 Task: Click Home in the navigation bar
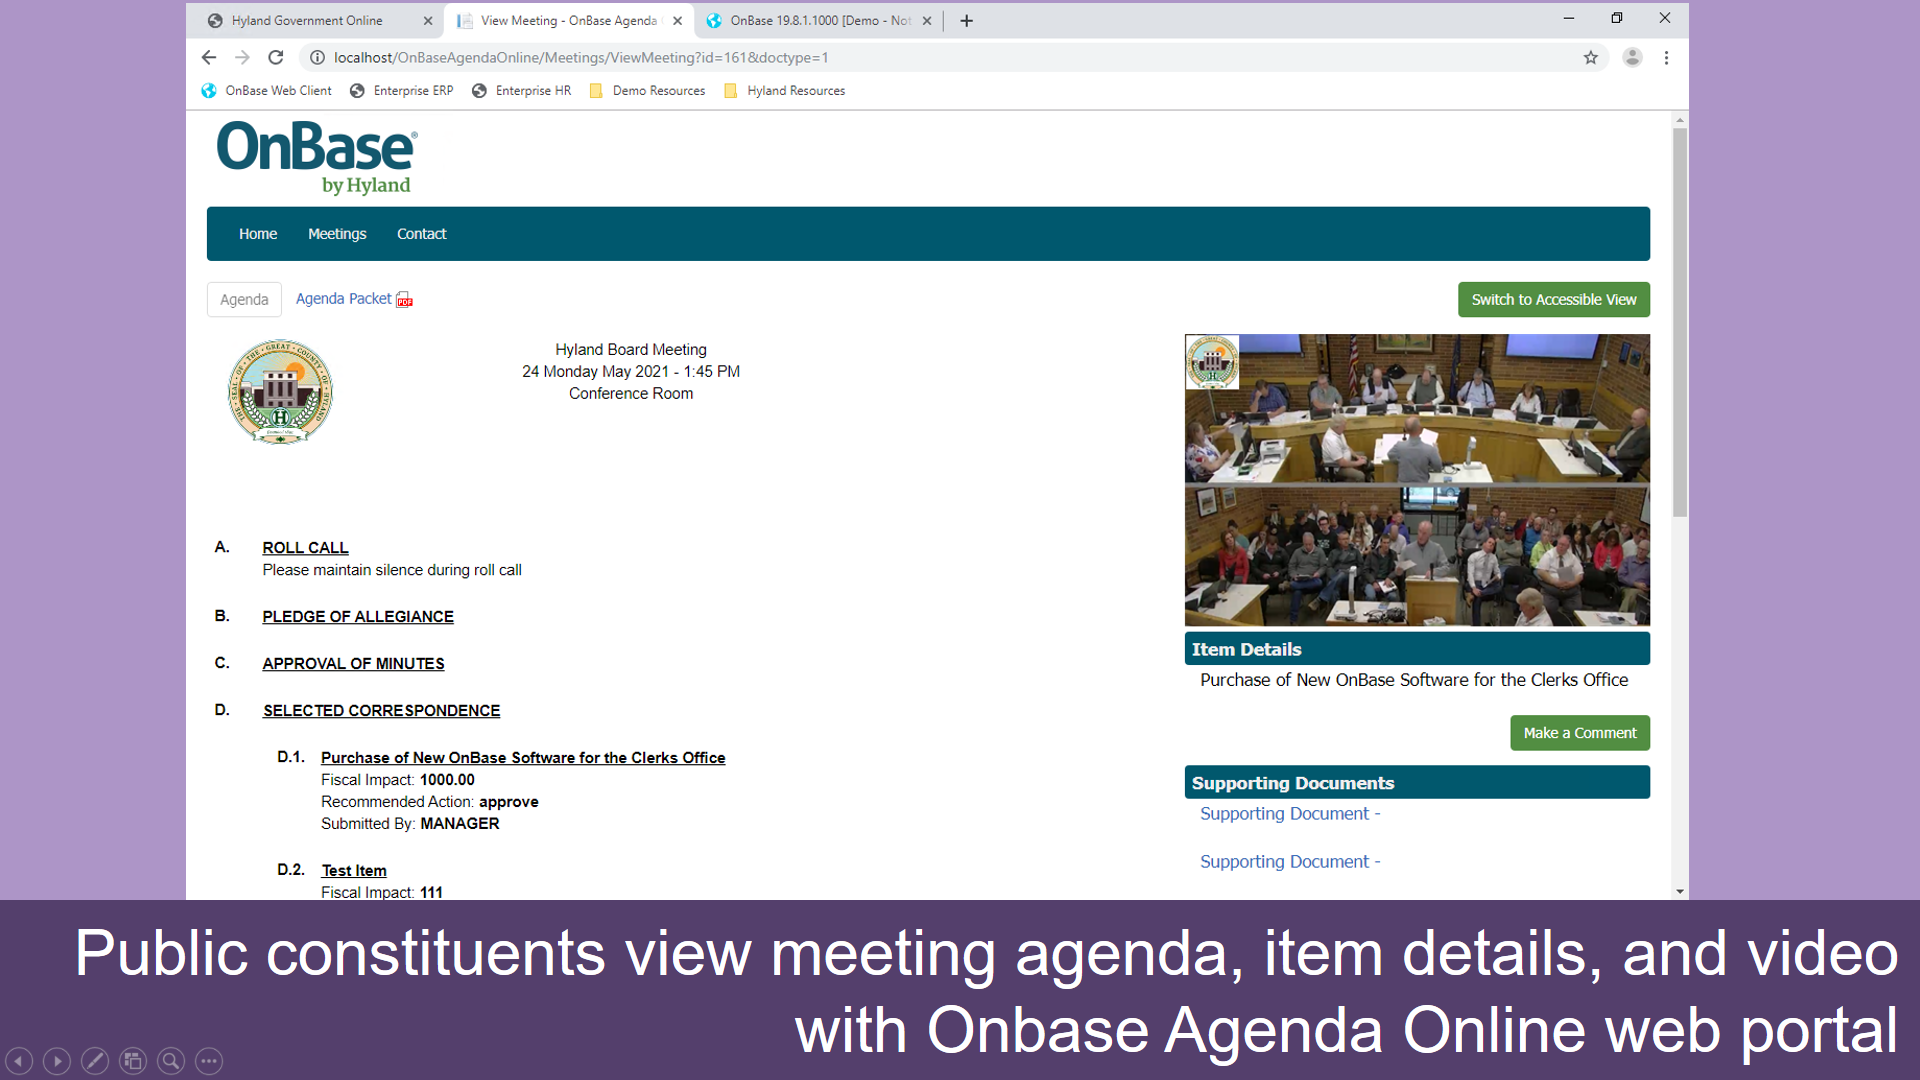pyautogui.click(x=258, y=234)
